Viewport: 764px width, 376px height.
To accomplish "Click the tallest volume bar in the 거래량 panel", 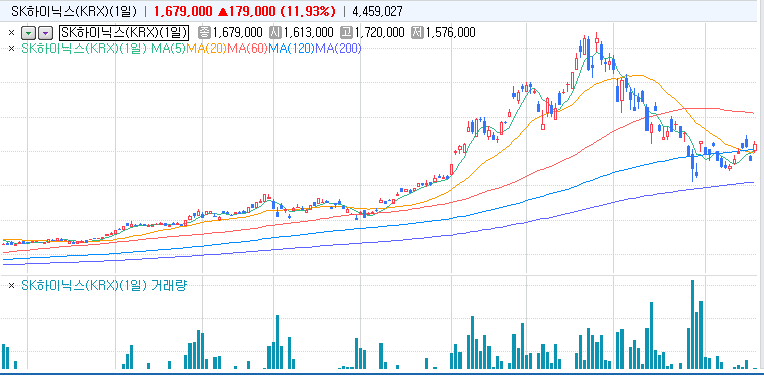I will coord(692,324).
